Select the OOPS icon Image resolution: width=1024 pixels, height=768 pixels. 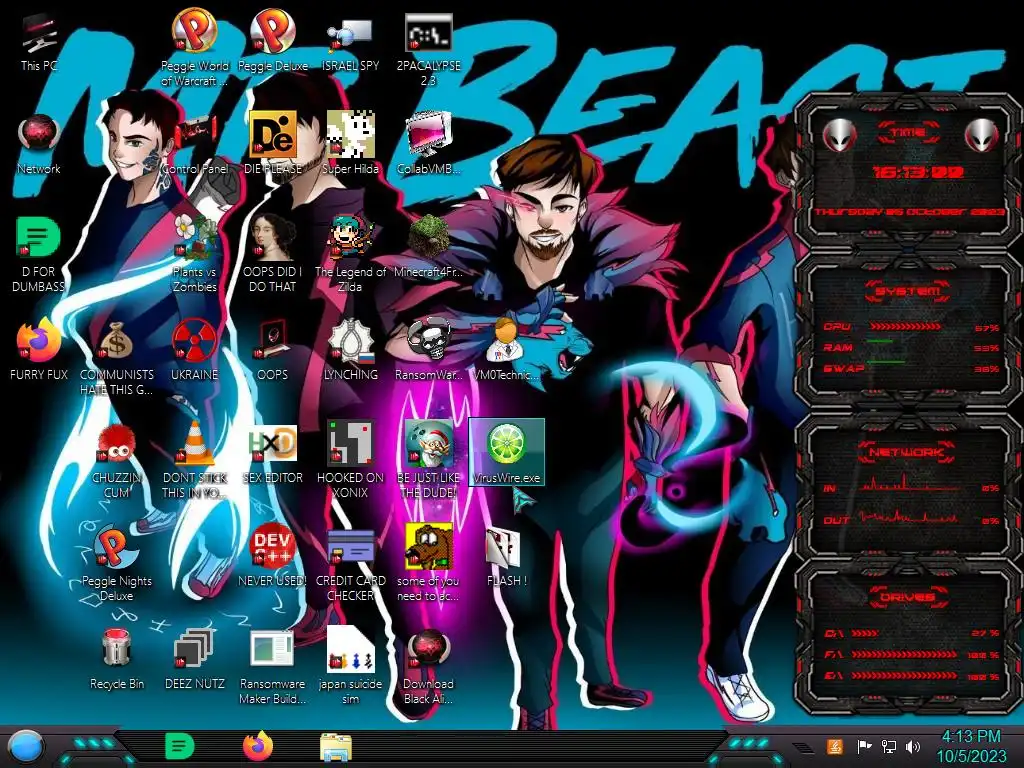pos(272,349)
